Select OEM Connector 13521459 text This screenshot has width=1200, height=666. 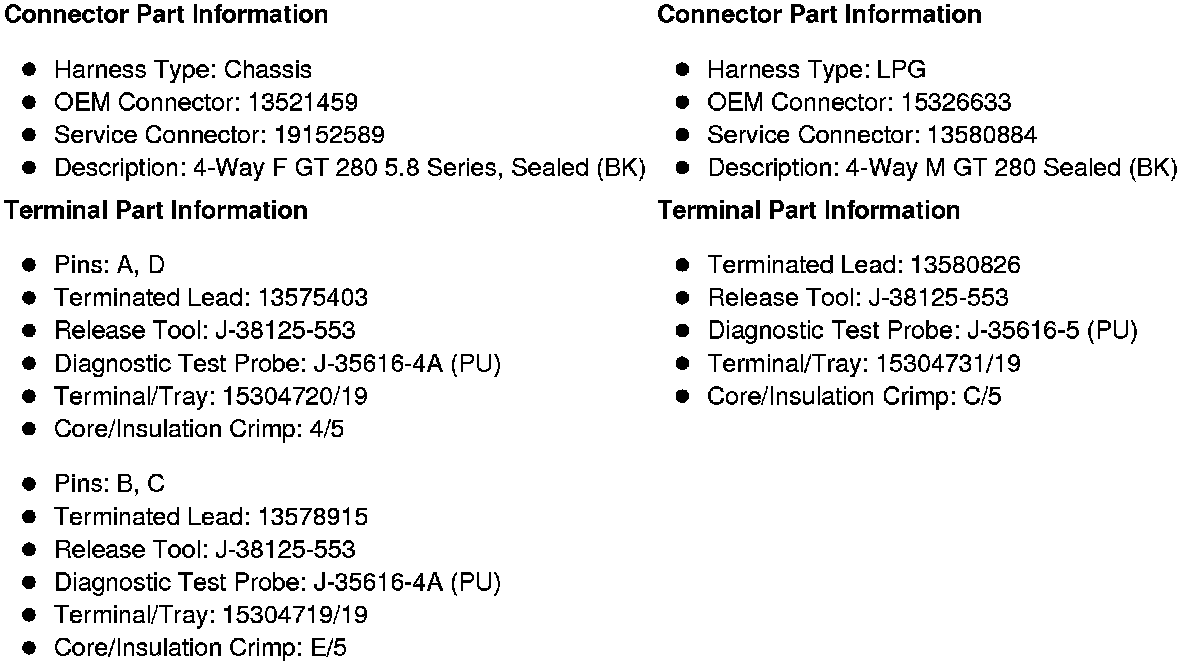click(206, 103)
